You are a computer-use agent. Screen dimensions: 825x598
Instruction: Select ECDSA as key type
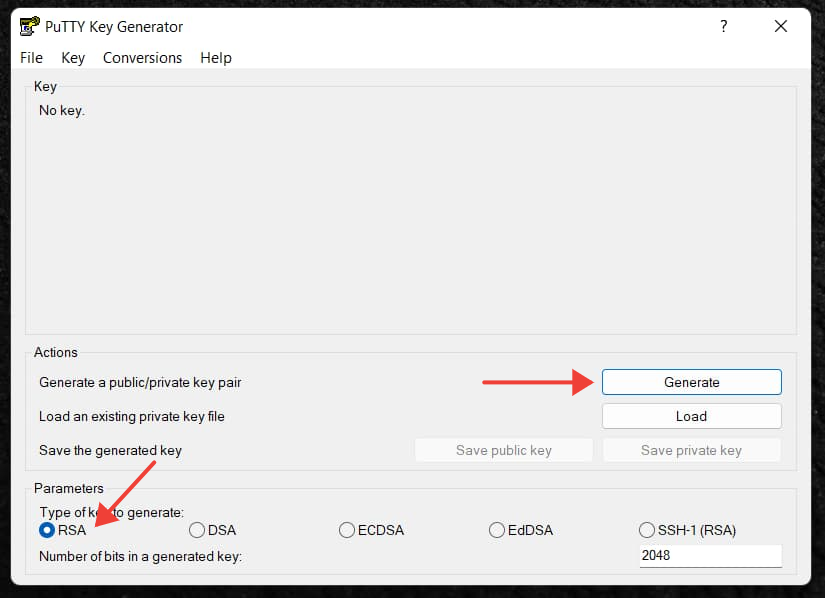(347, 530)
